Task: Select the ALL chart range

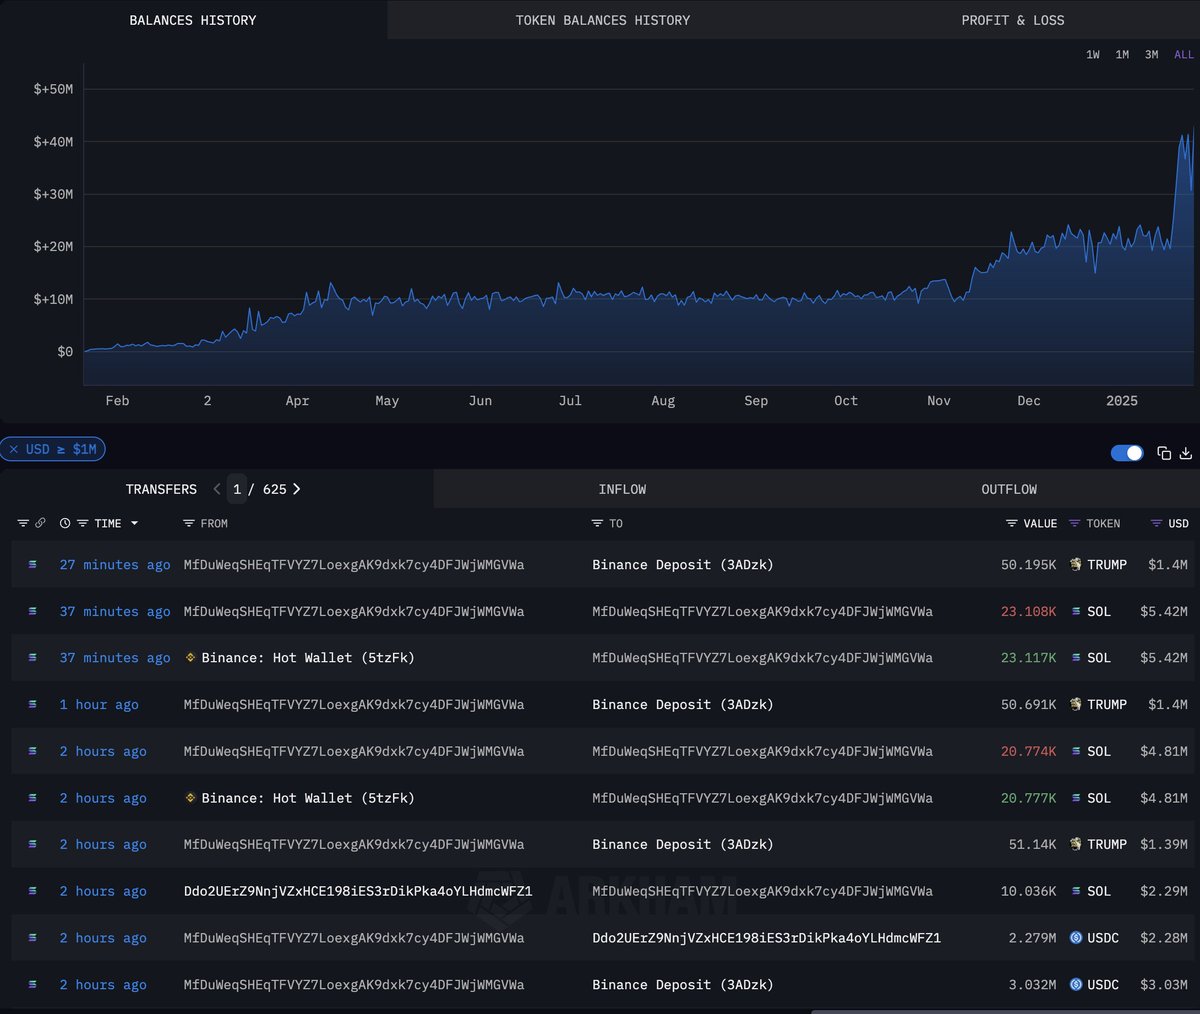Action: 1184,55
